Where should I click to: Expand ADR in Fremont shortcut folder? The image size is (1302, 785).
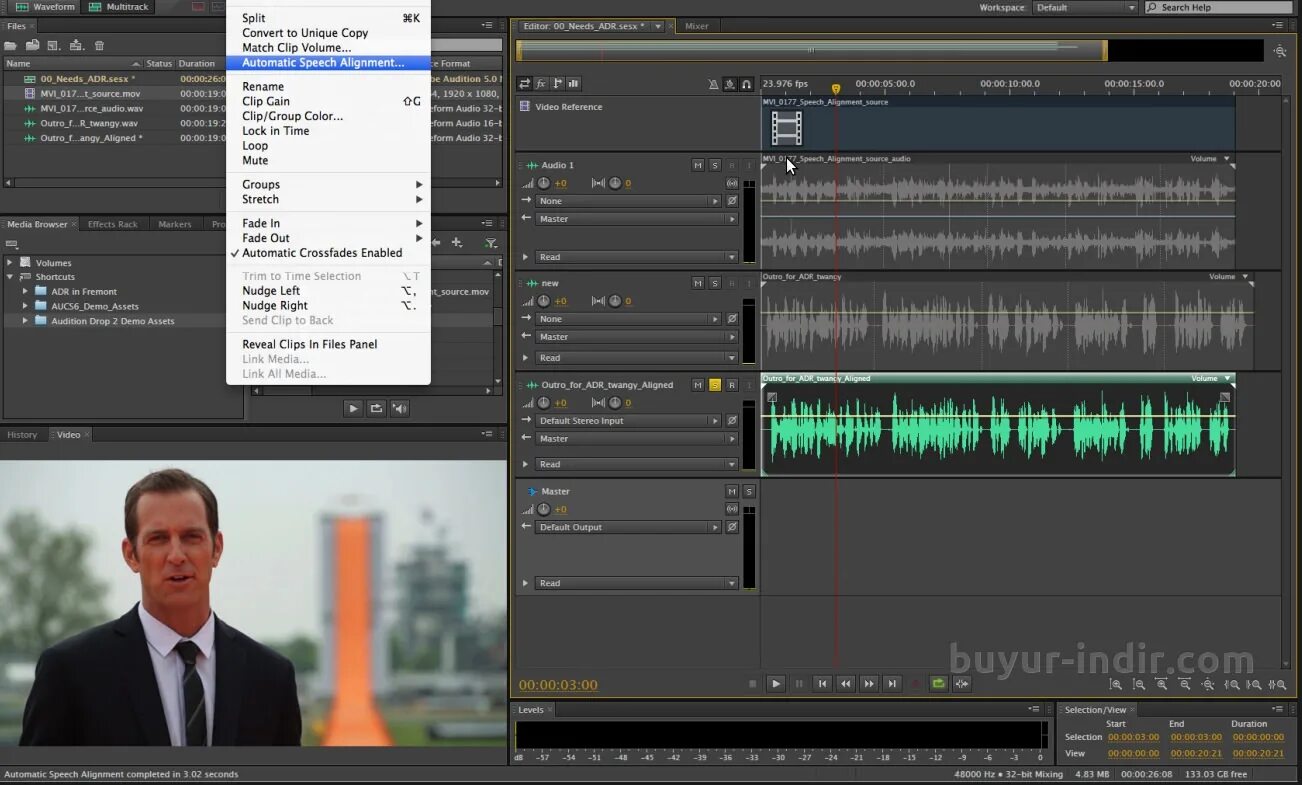coord(26,292)
